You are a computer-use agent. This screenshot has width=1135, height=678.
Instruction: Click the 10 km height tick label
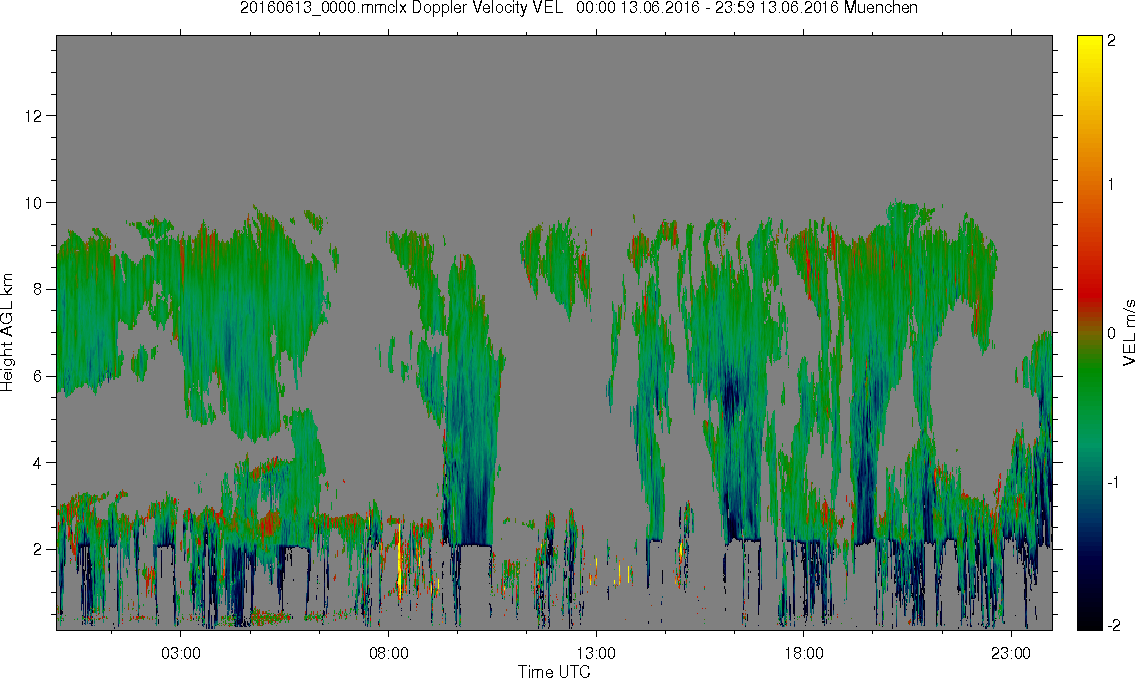(x=33, y=203)
